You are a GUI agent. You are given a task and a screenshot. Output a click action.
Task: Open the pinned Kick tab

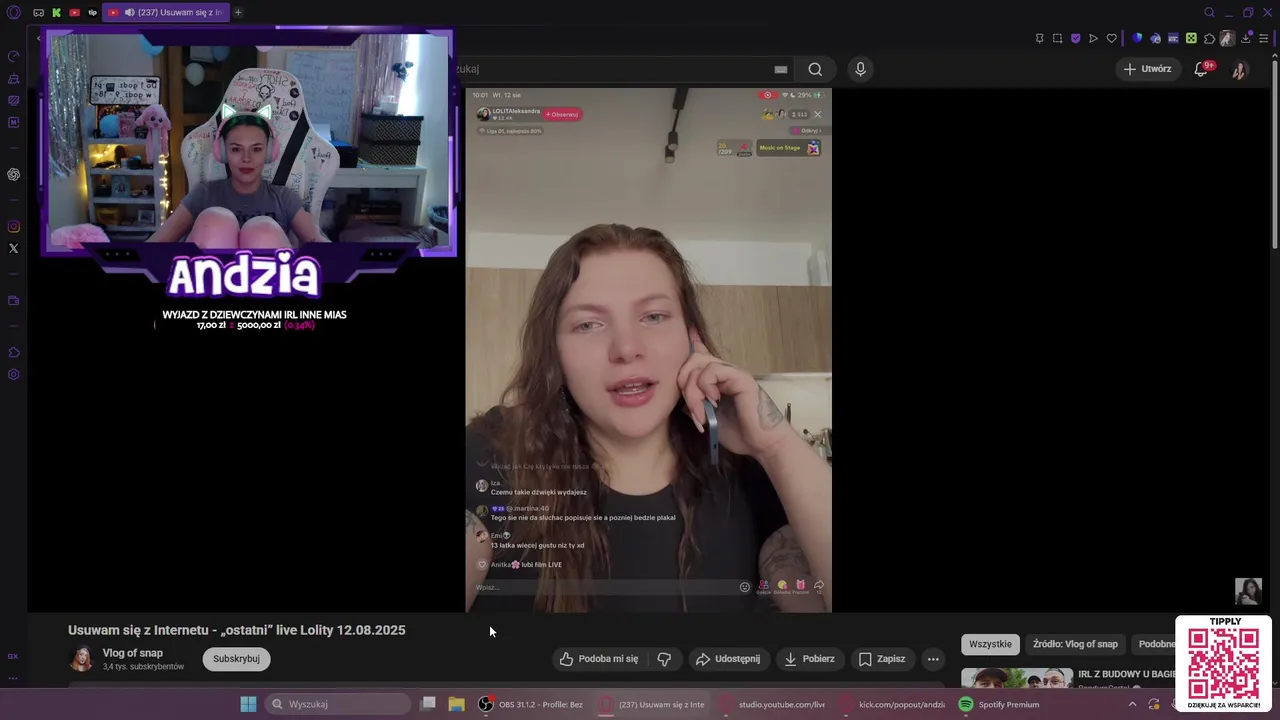(56, 13)
